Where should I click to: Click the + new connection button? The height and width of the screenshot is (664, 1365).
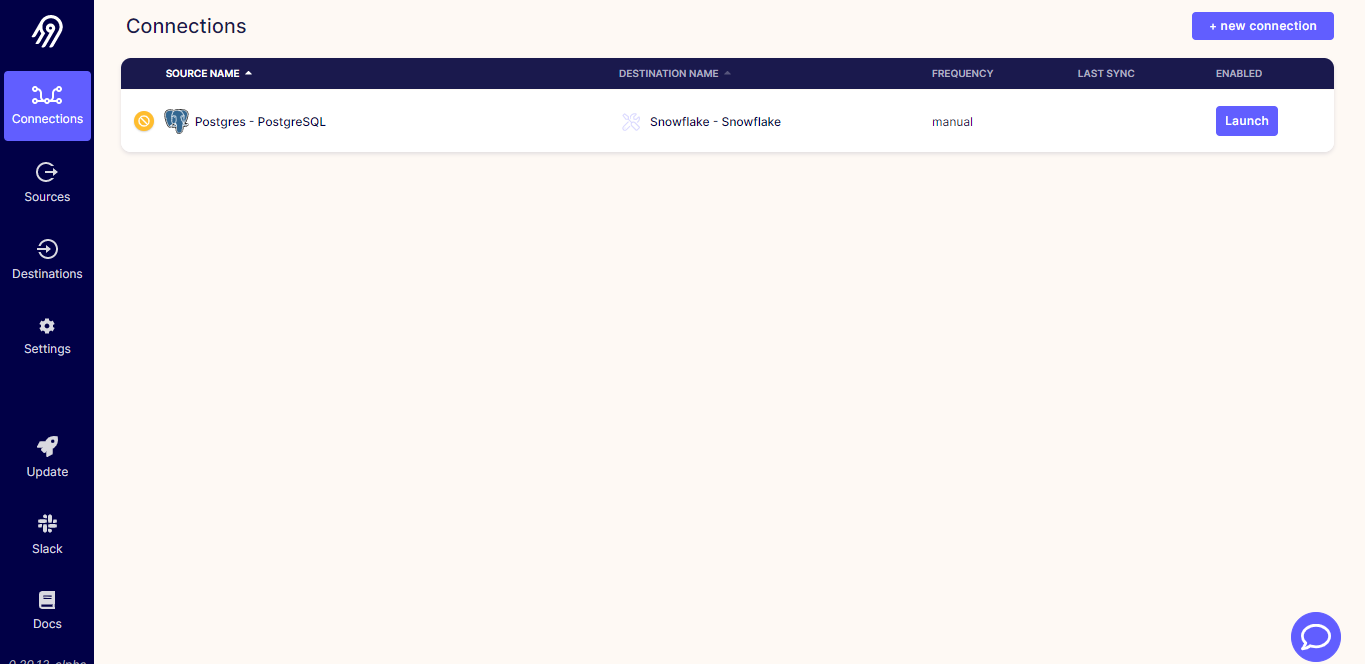(1262, 25)
